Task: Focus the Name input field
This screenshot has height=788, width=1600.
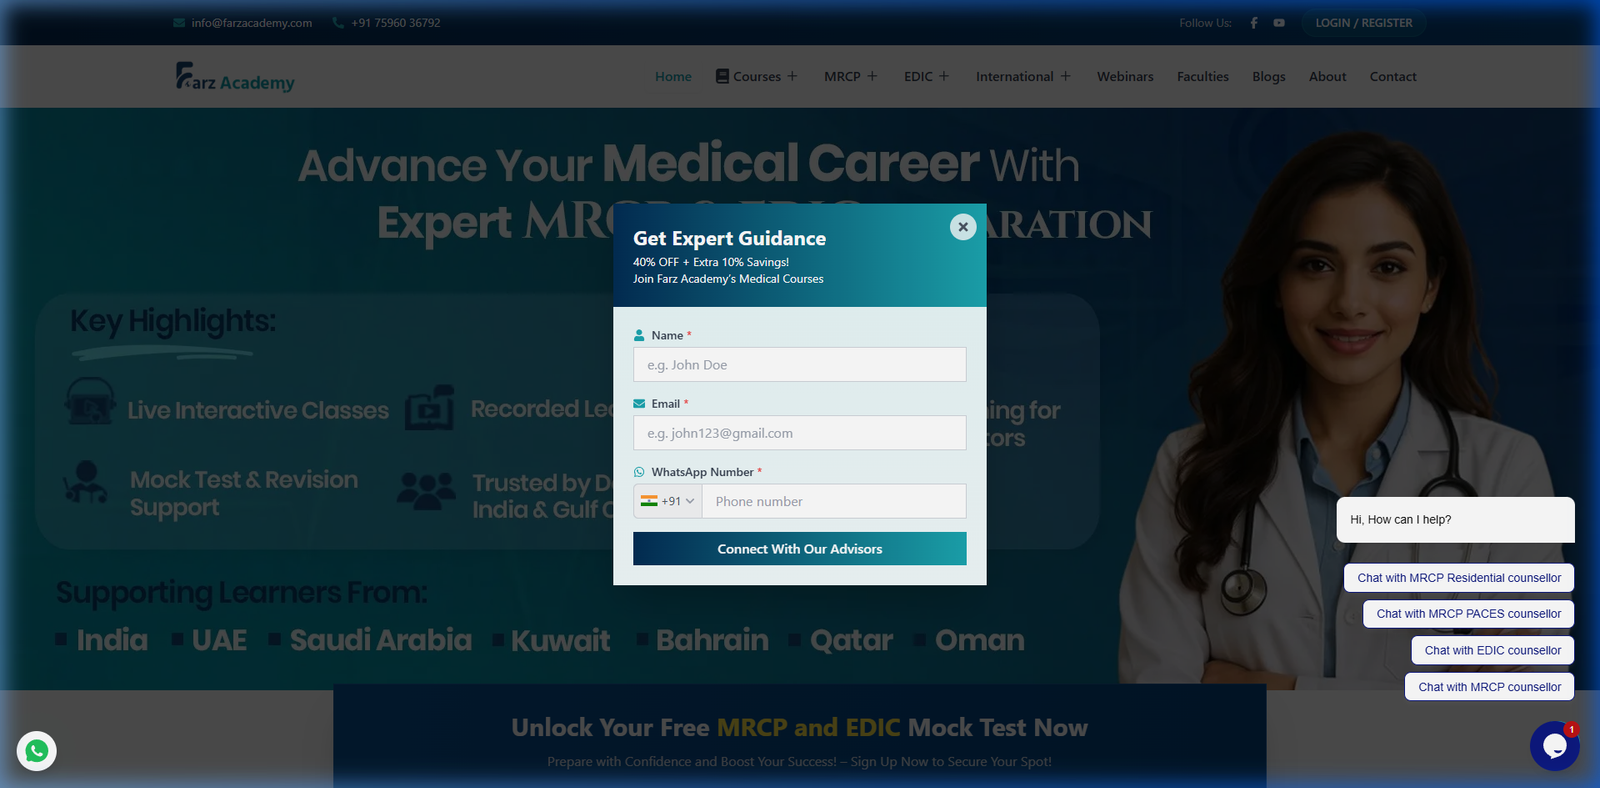Action: pos(800,365)
